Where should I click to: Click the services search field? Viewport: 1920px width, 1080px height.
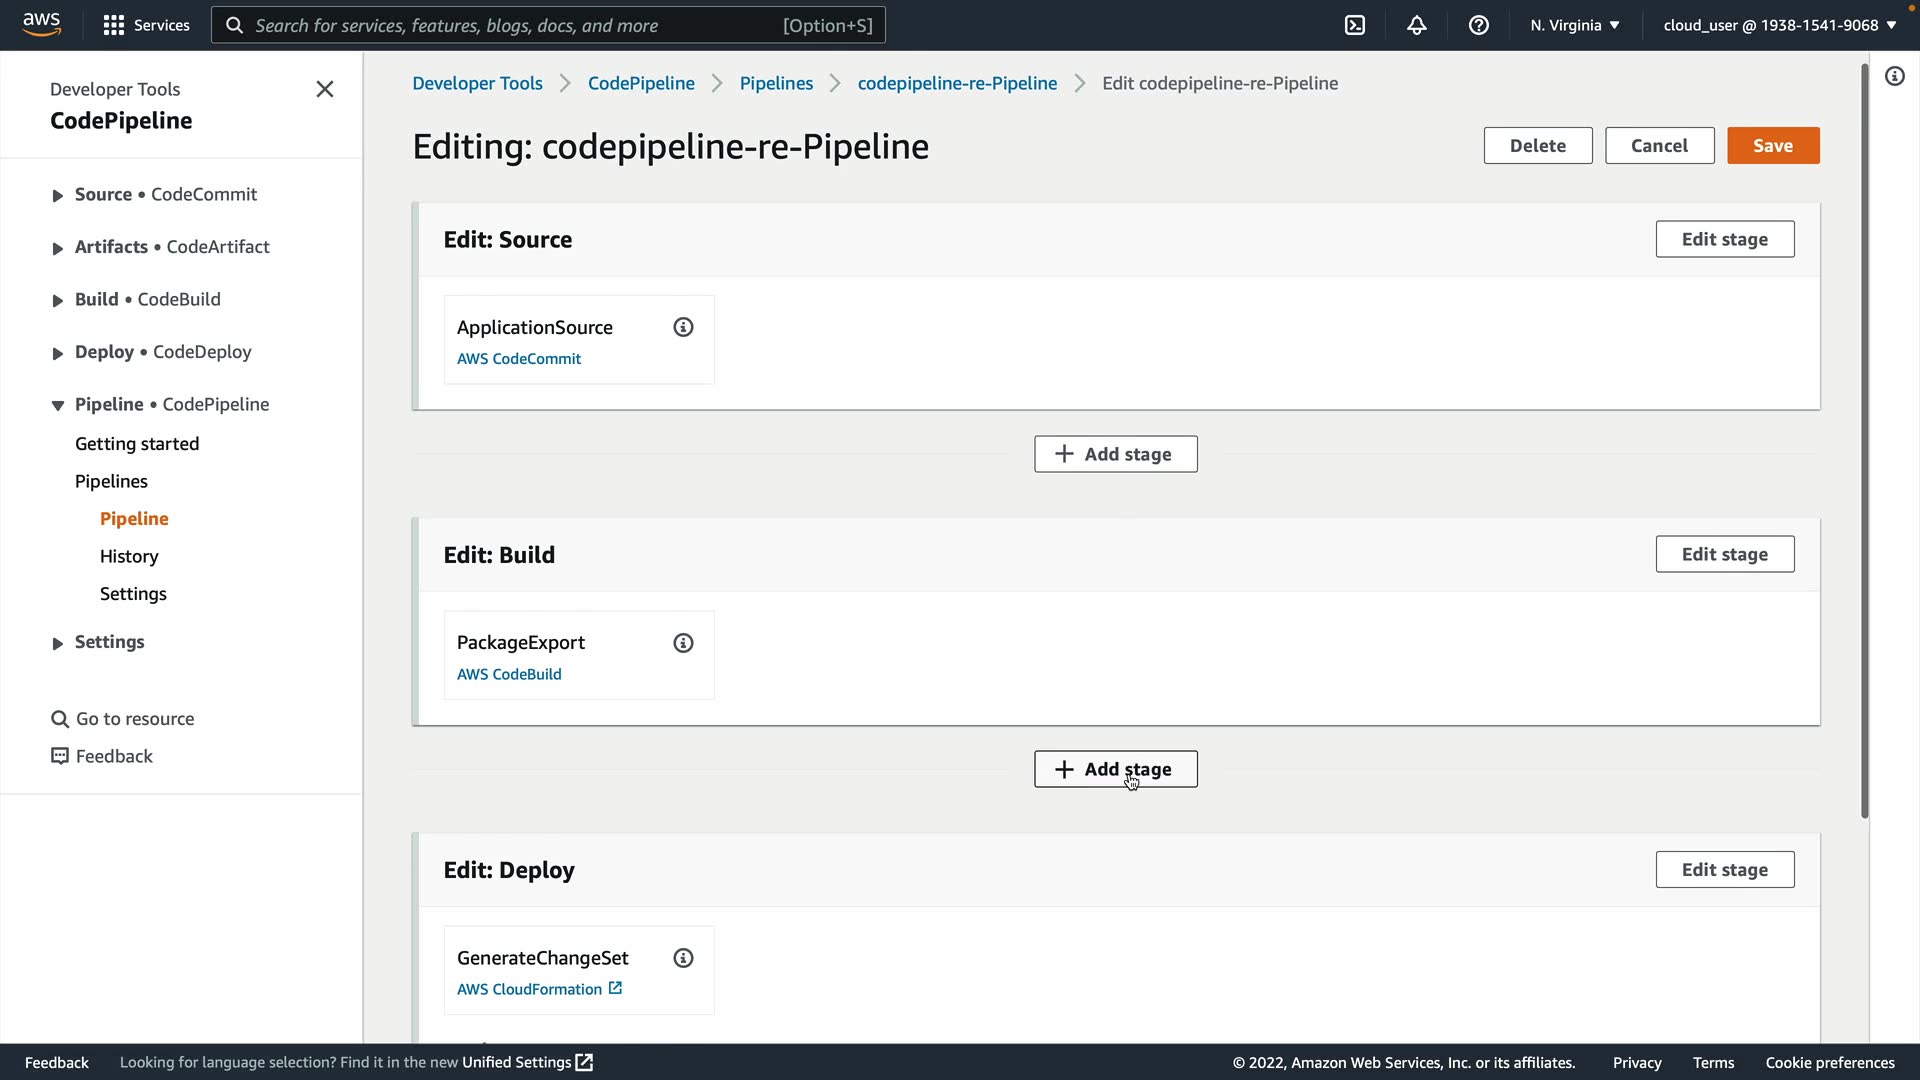coord(548,25)
